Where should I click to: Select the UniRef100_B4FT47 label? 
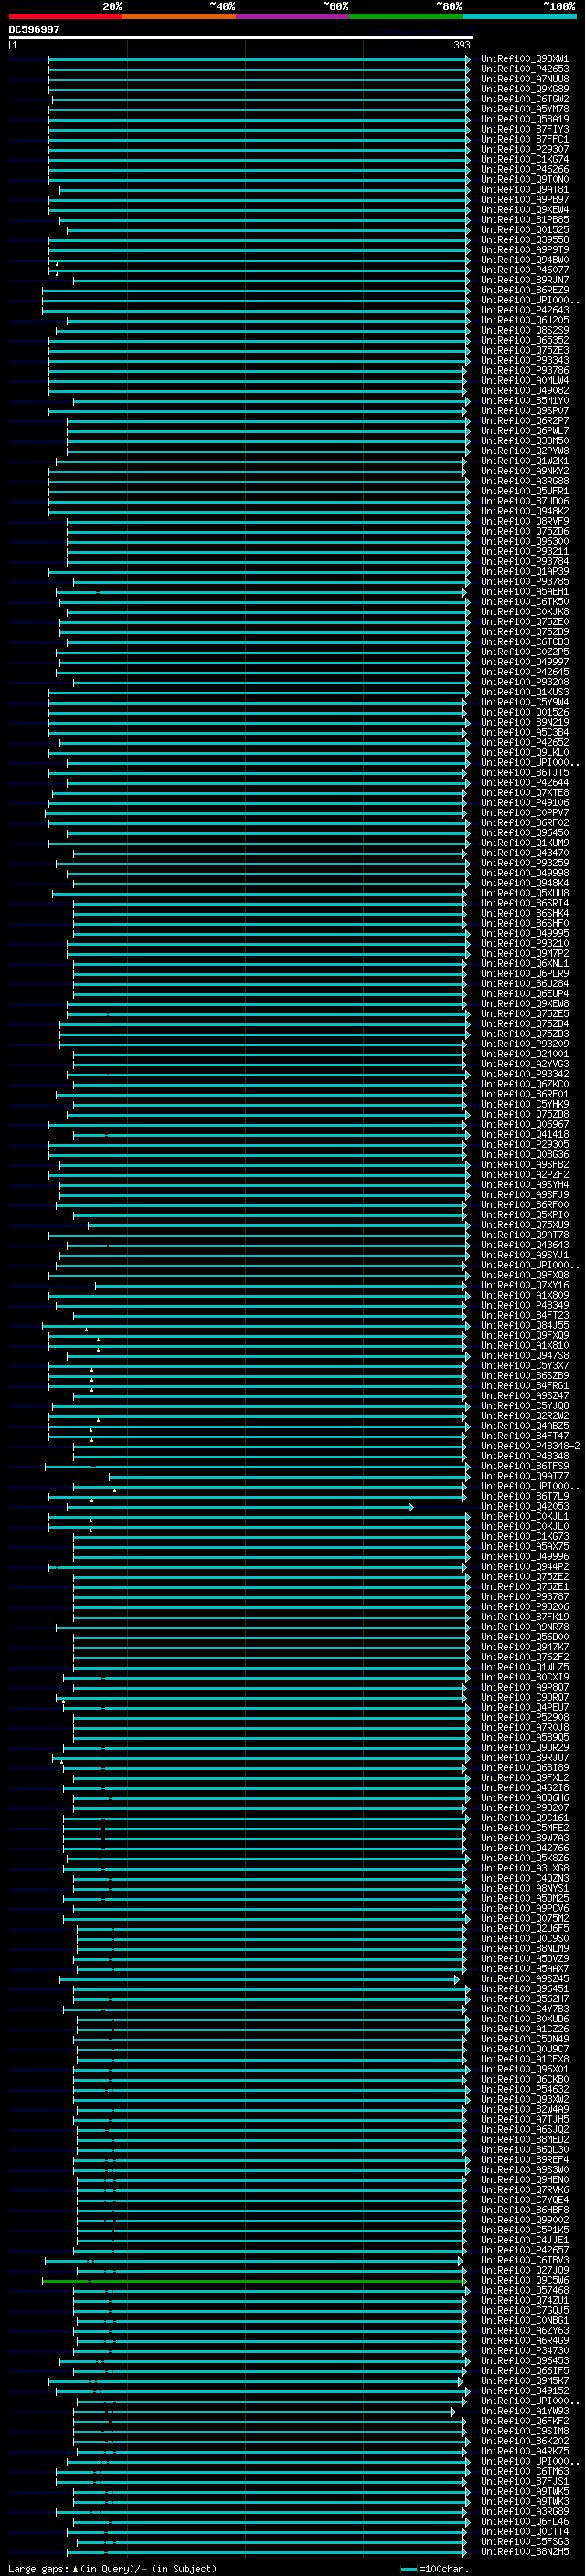(524, 1437)
